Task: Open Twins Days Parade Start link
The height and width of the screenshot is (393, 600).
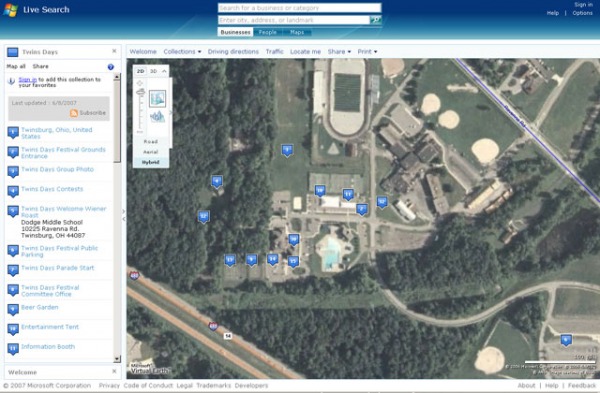Action: (x=57, y=268)
